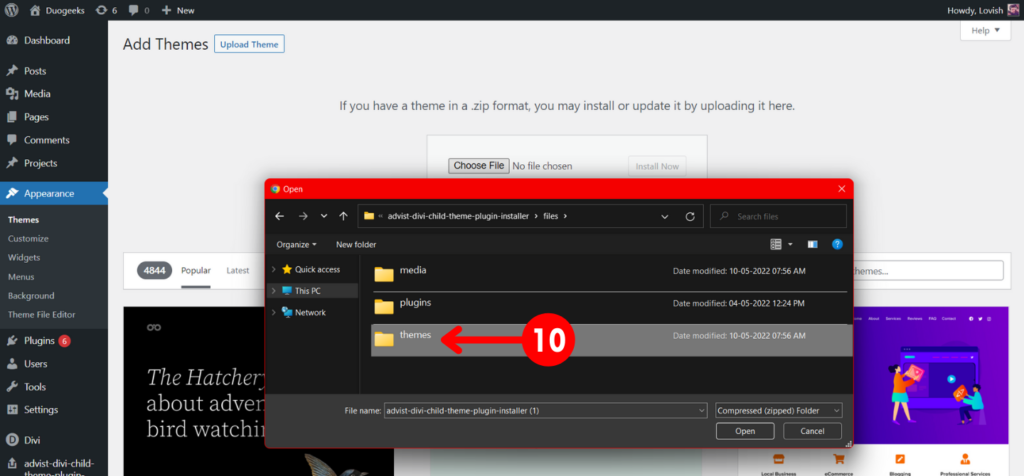The image size is (1024, 476).
Task: Open the Duogeeks site home link
Action: (57, 10)
